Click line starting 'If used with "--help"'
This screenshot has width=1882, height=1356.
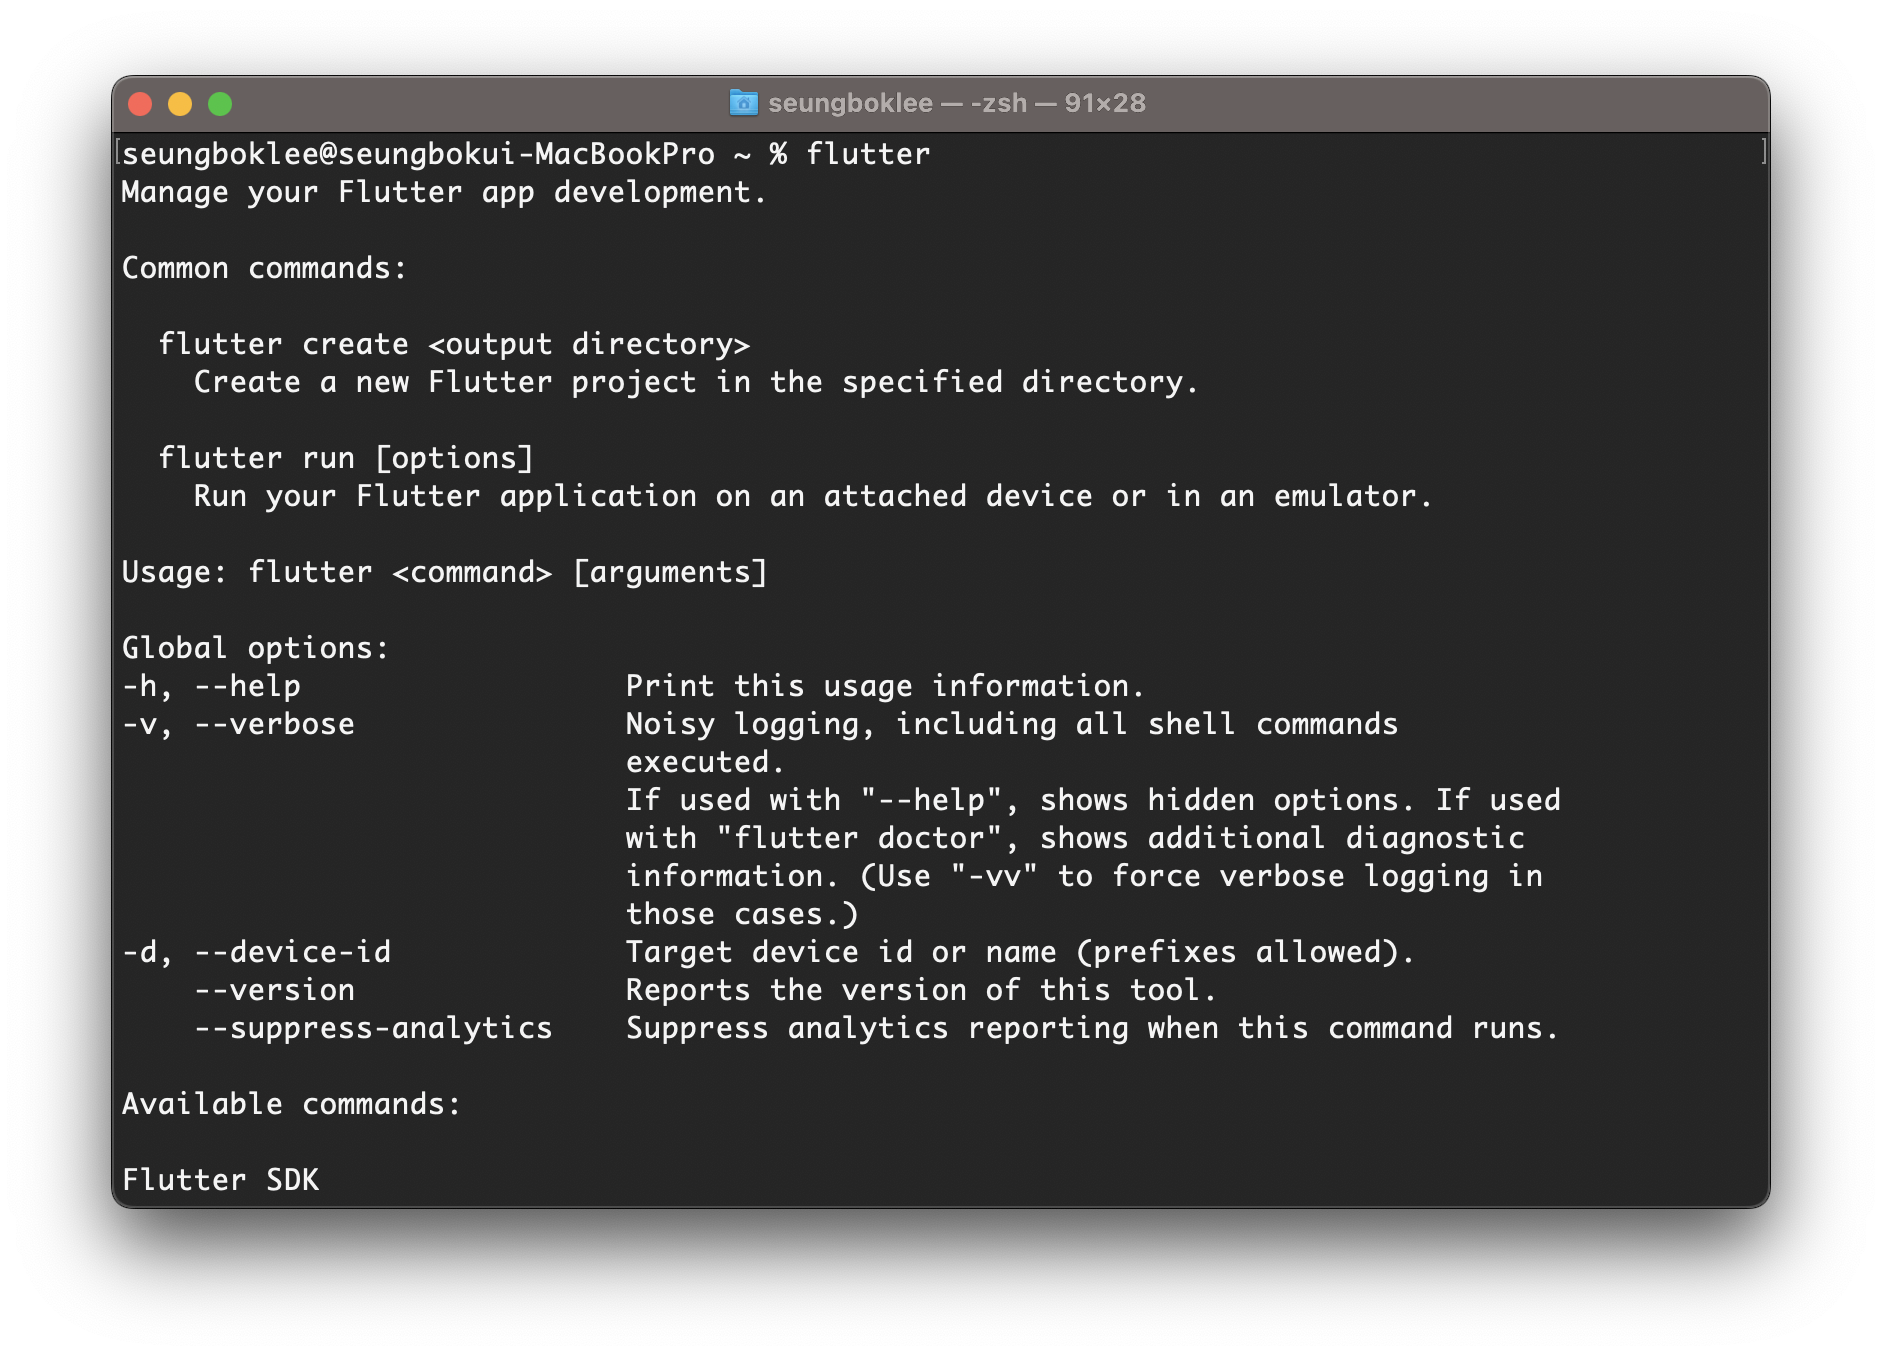(1093, 800)
